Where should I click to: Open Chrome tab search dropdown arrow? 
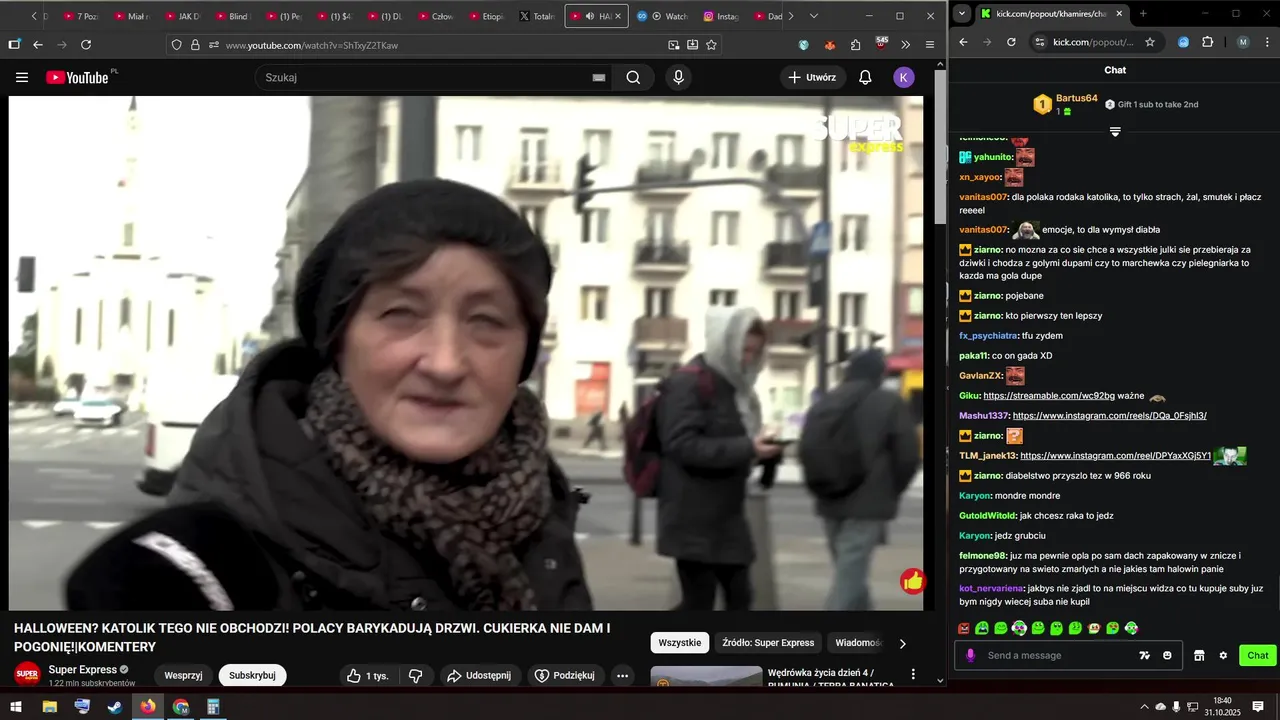[962, 13]
